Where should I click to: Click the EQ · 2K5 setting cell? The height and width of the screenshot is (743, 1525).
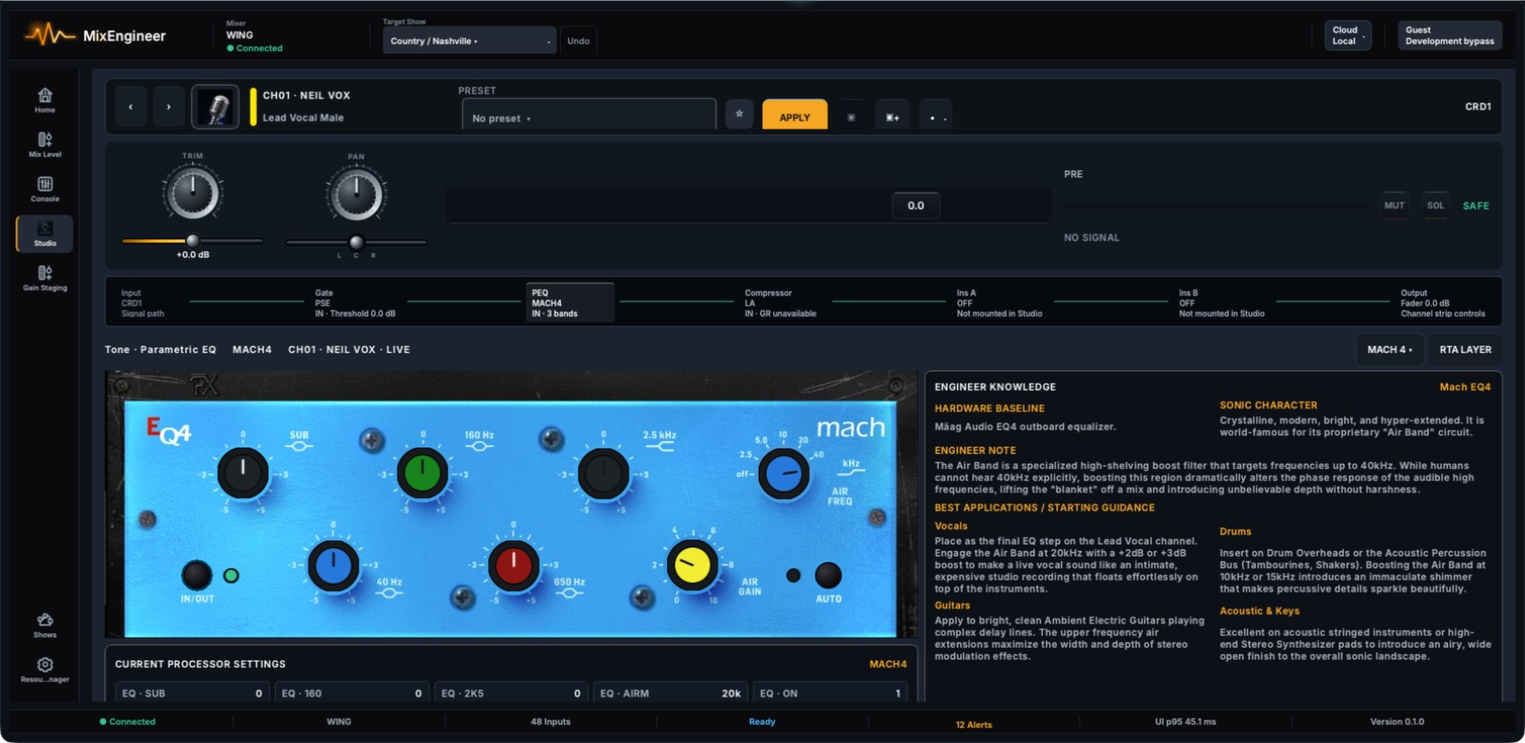[x=511, y=693]
